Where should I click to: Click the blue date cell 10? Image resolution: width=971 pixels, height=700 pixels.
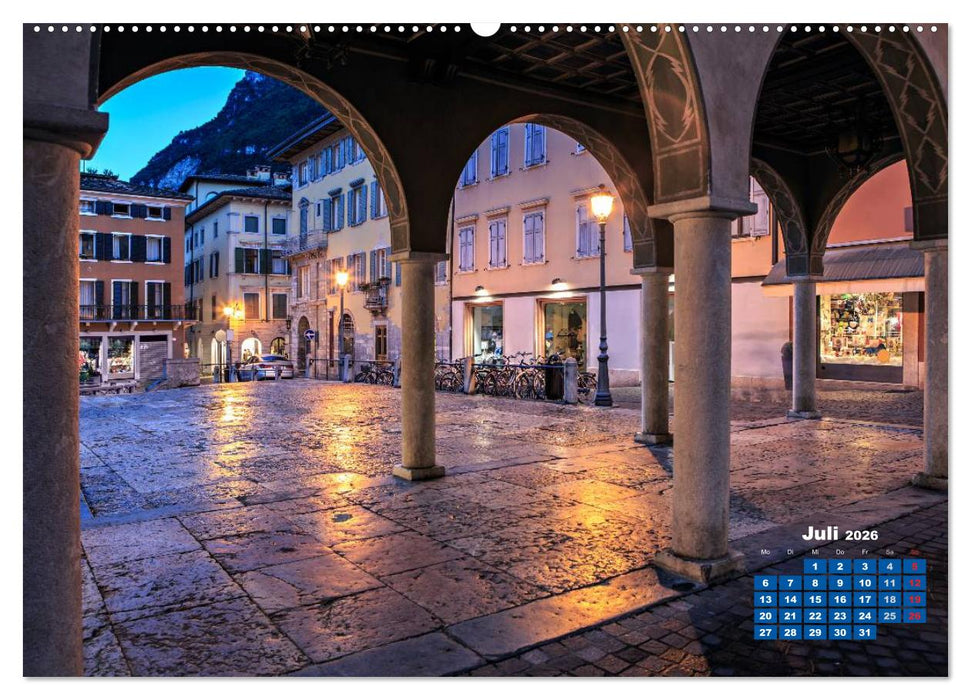pos(865,583)
